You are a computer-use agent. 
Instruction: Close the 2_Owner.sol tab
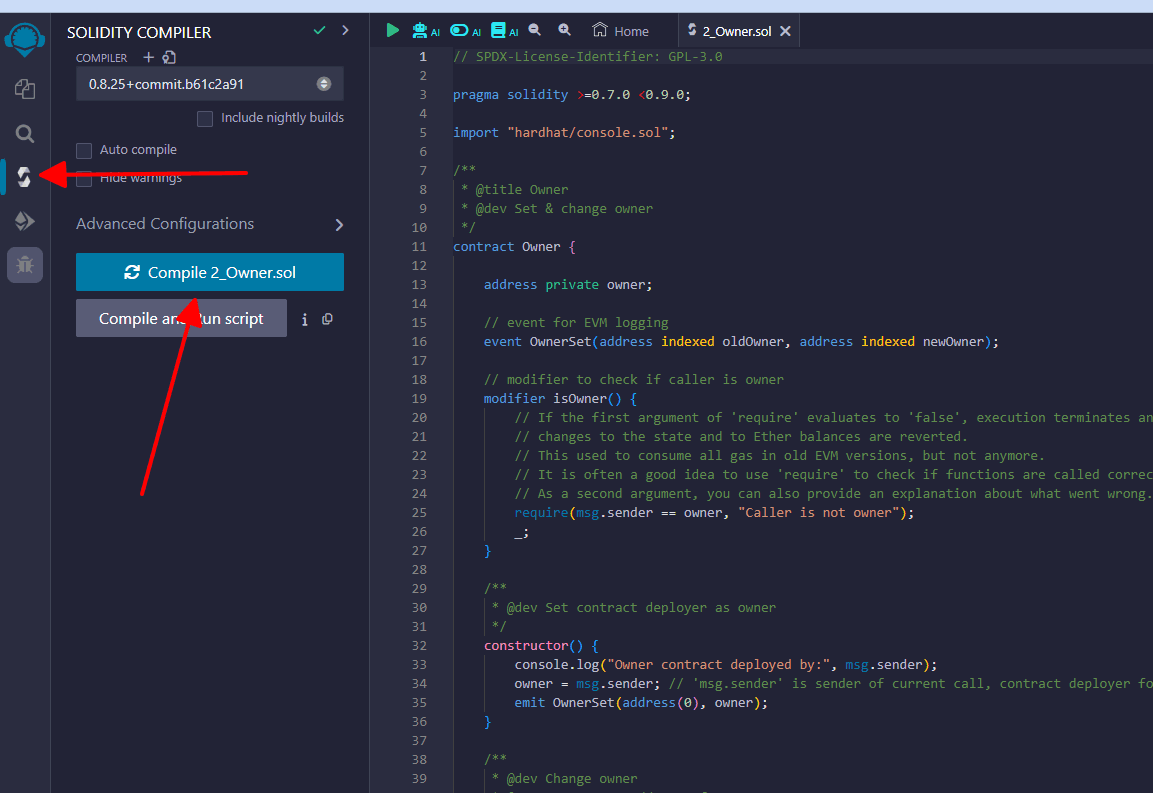(x=785, y=31)
